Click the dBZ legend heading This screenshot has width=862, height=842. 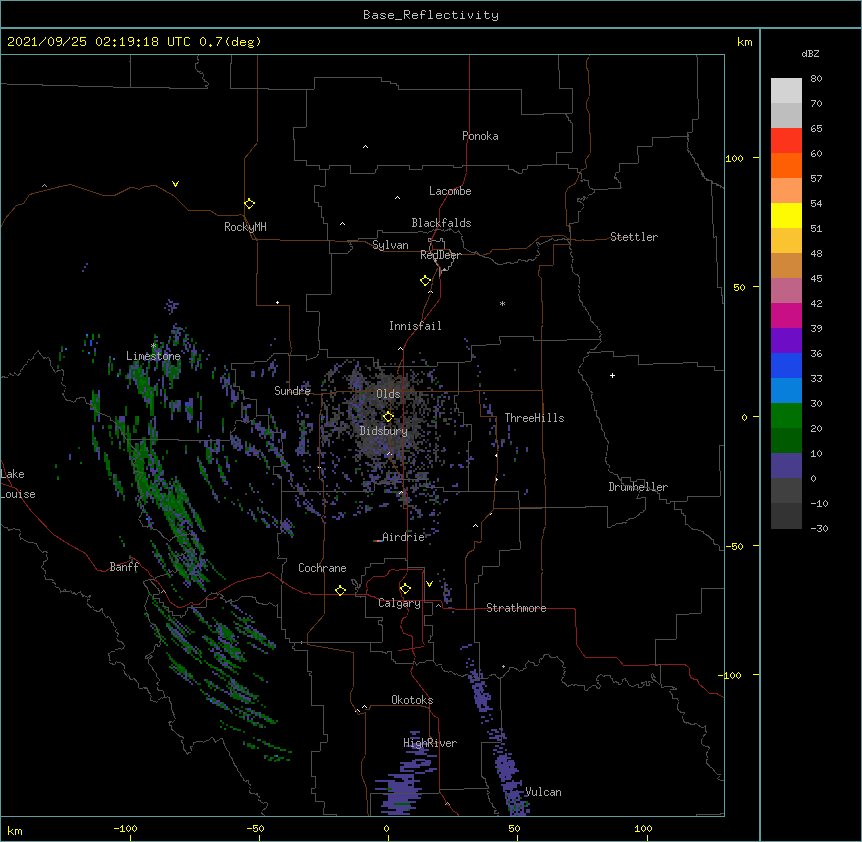810,54
